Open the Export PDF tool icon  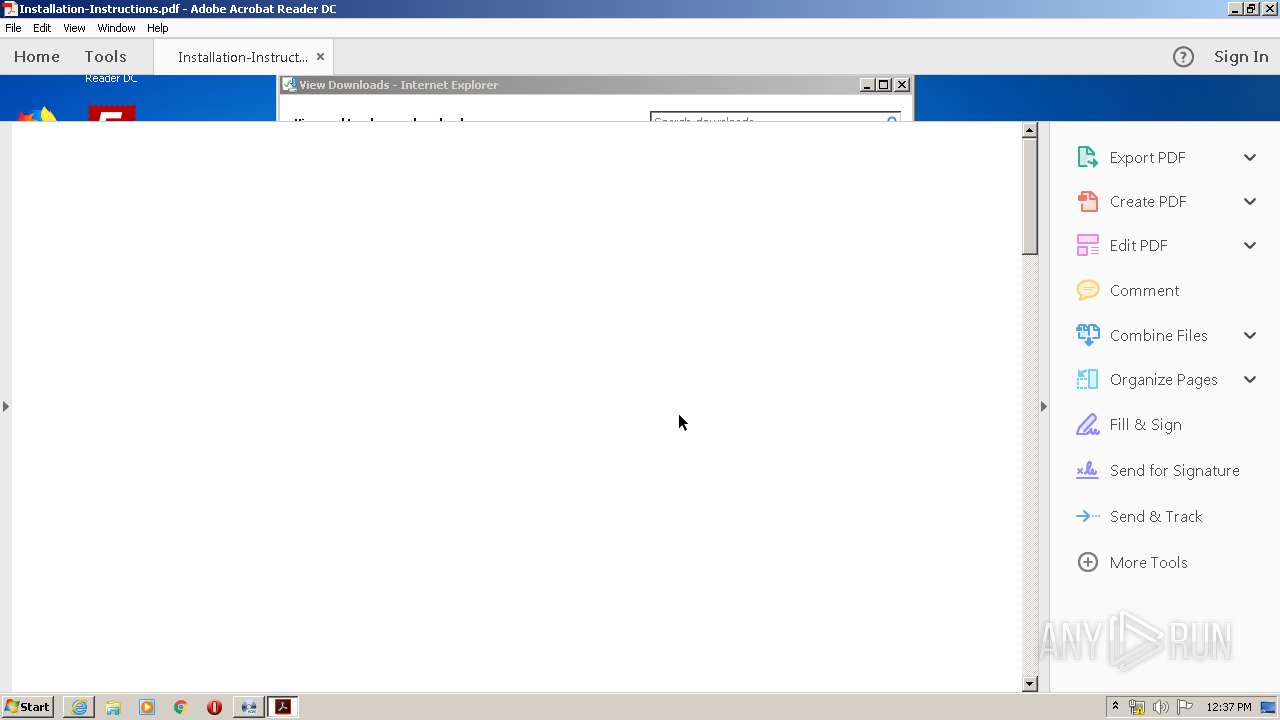point(1087,157)
